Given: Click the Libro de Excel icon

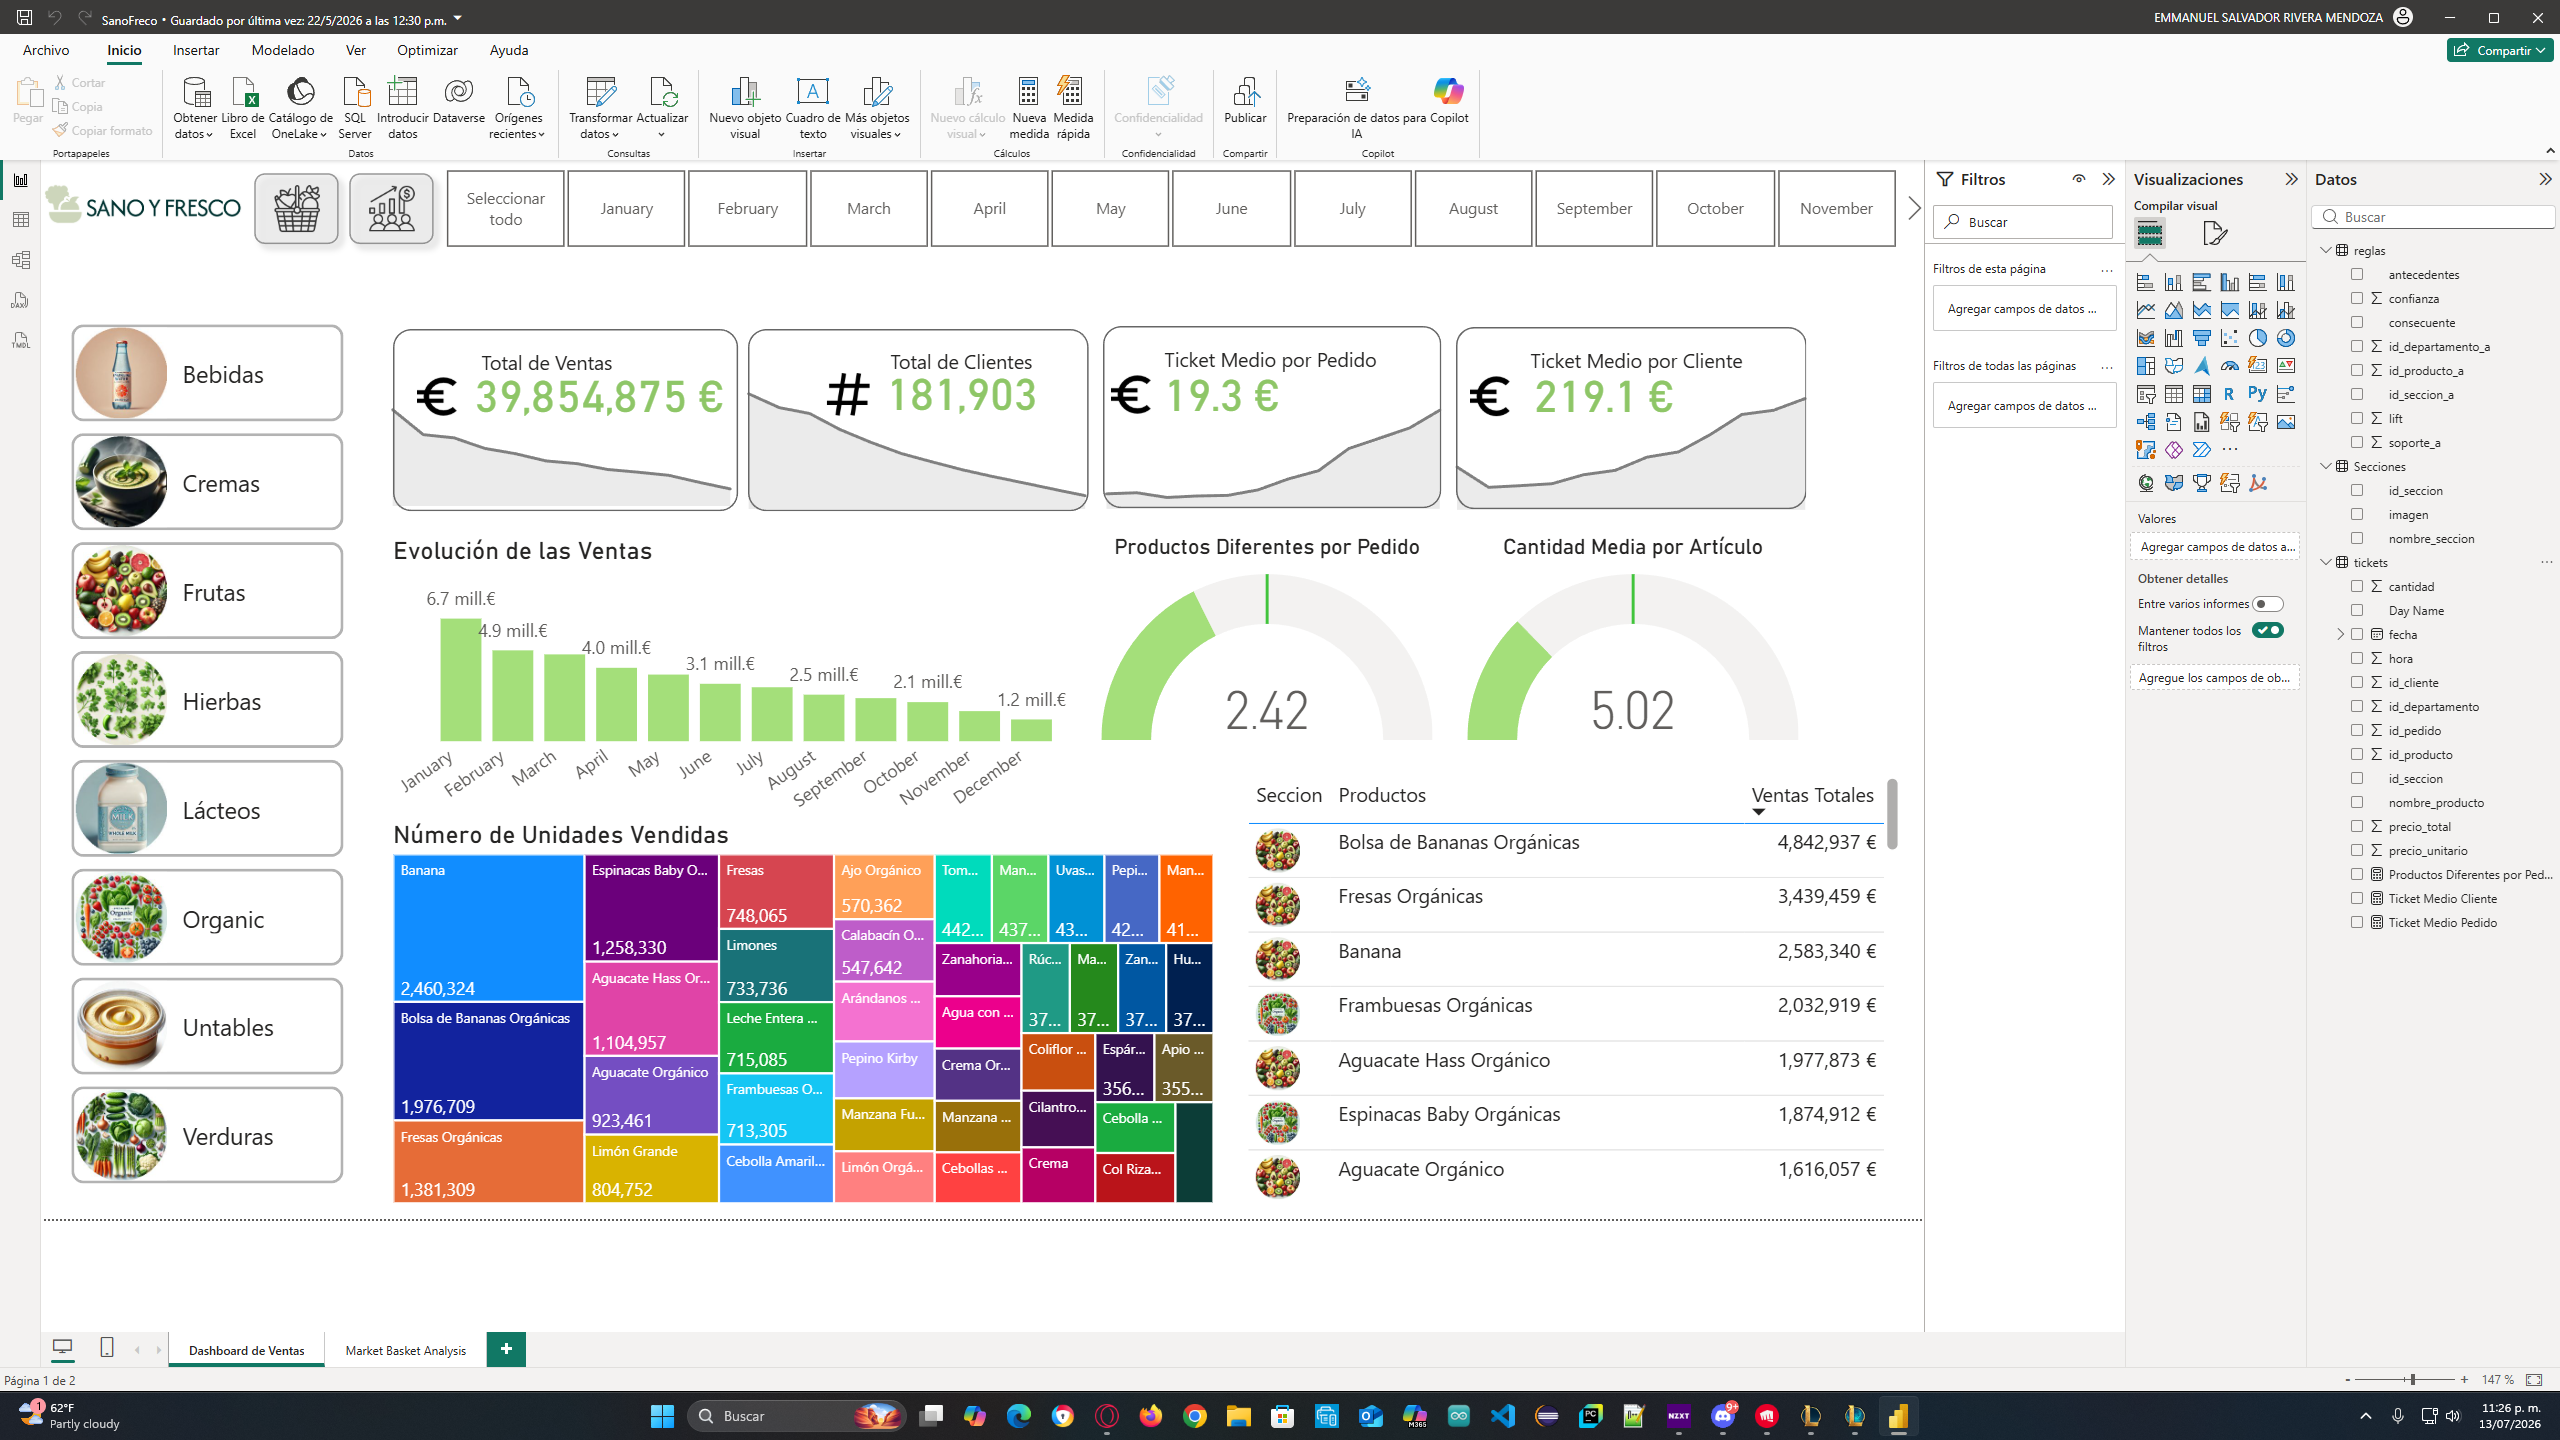Looking at the screenshot, I should click(x=243, y=108).
